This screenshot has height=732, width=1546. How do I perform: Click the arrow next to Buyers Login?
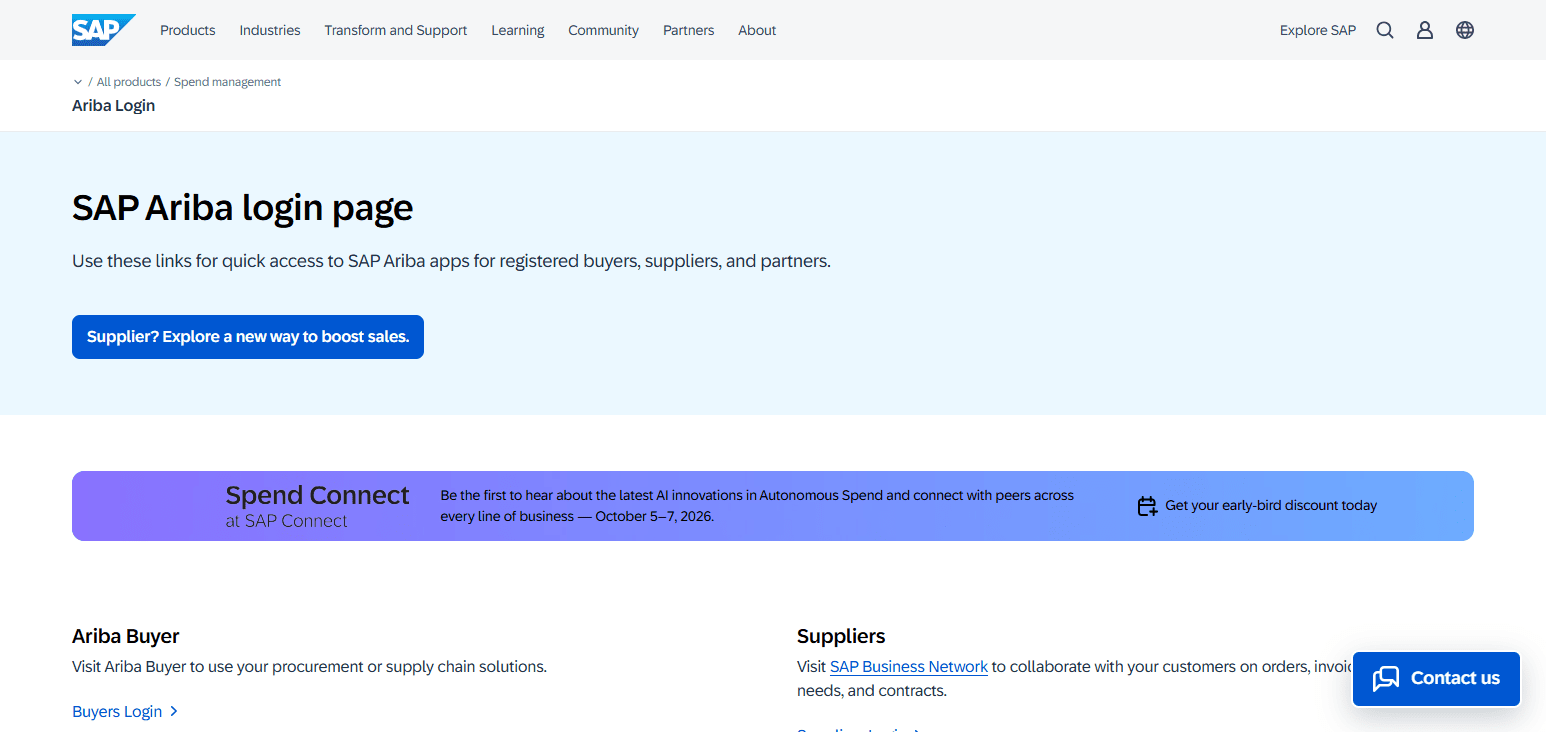pos(174,711)
